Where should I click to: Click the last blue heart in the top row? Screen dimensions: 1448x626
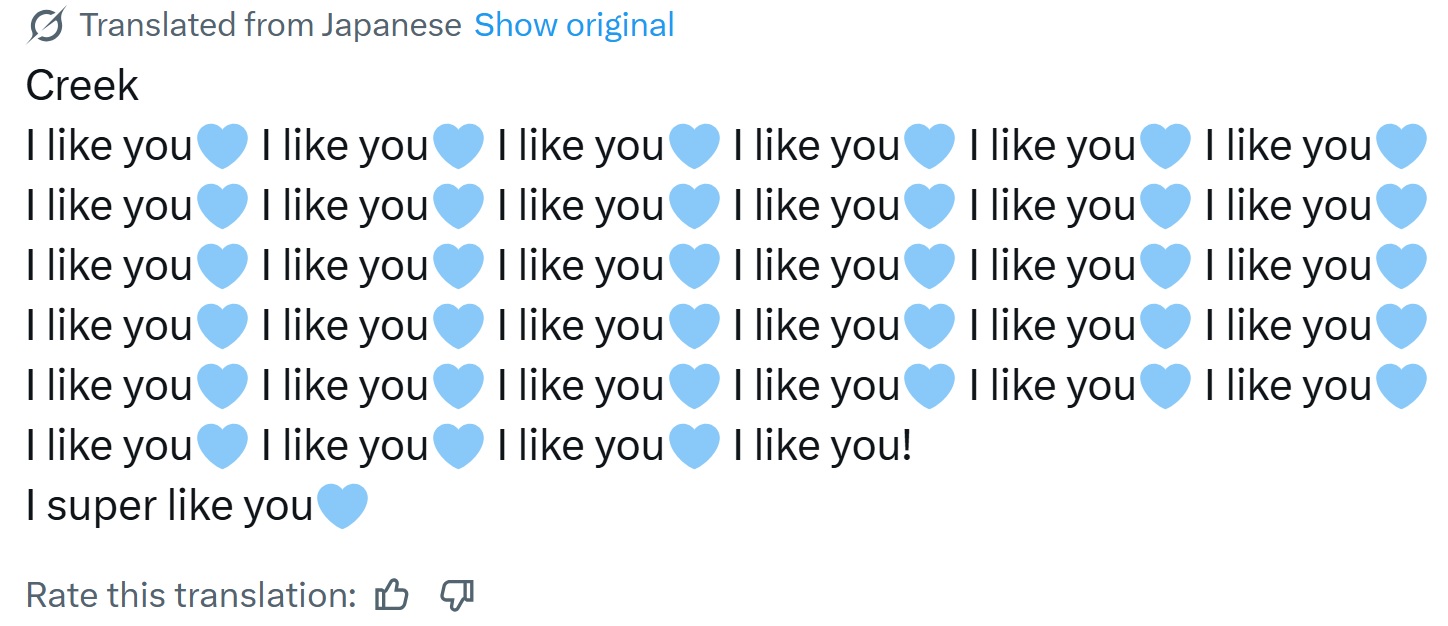pos(1401,147)
